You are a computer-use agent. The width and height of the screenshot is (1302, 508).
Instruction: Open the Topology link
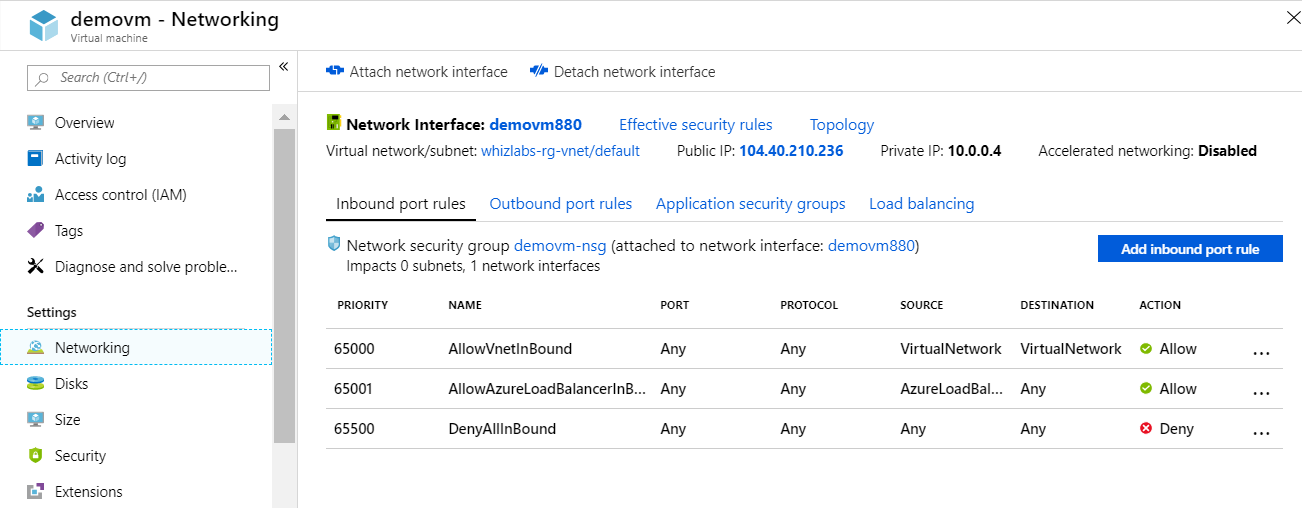(842, 125)
